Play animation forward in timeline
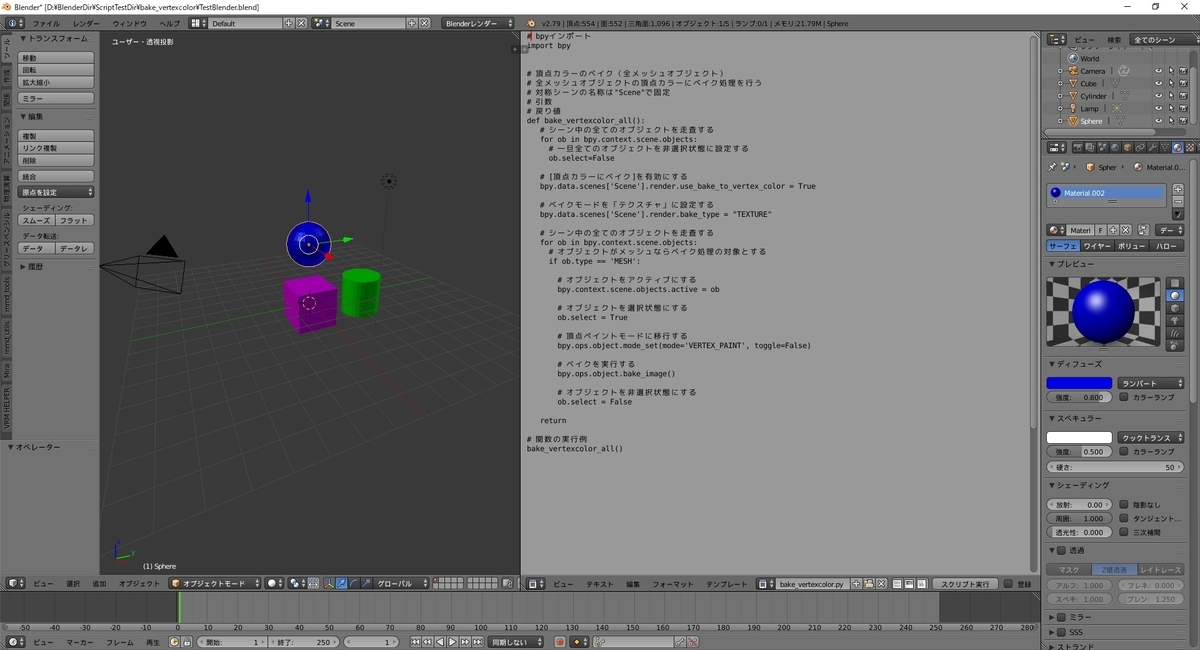The height and width of the screenshot is (650, 1200). [452, 642]
